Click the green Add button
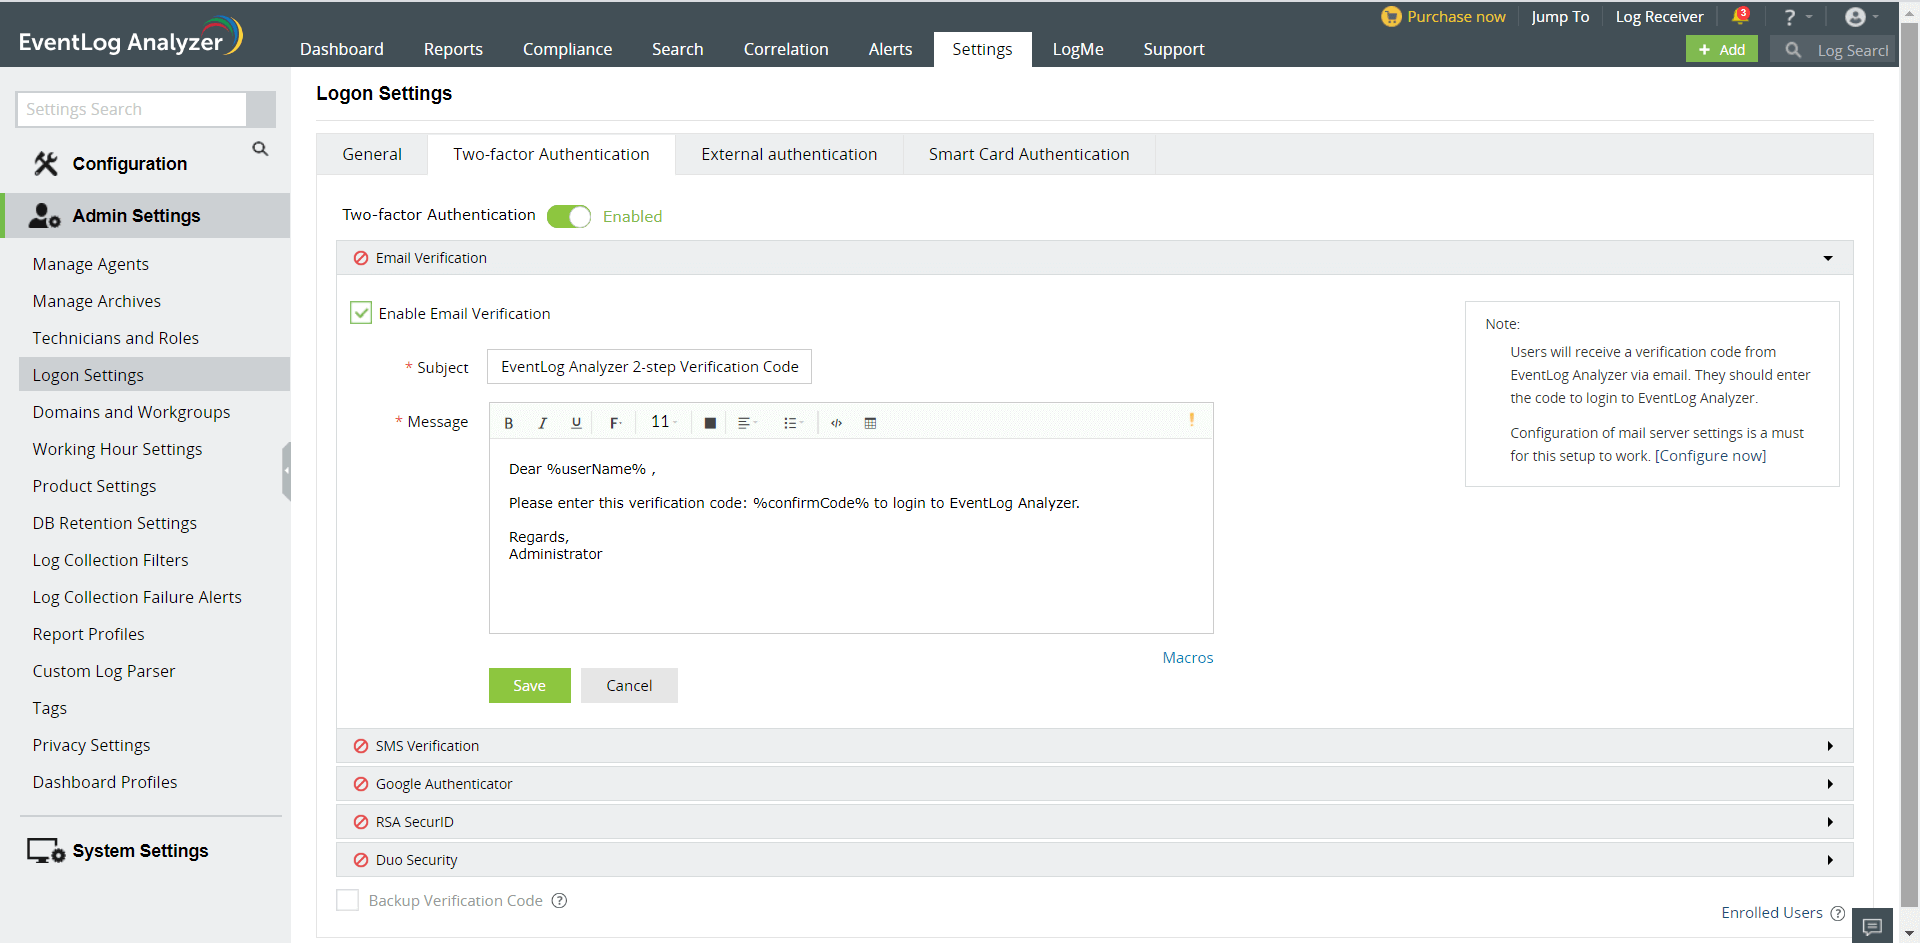Viewport: 1920px width, 943px height. [1722, 49]
